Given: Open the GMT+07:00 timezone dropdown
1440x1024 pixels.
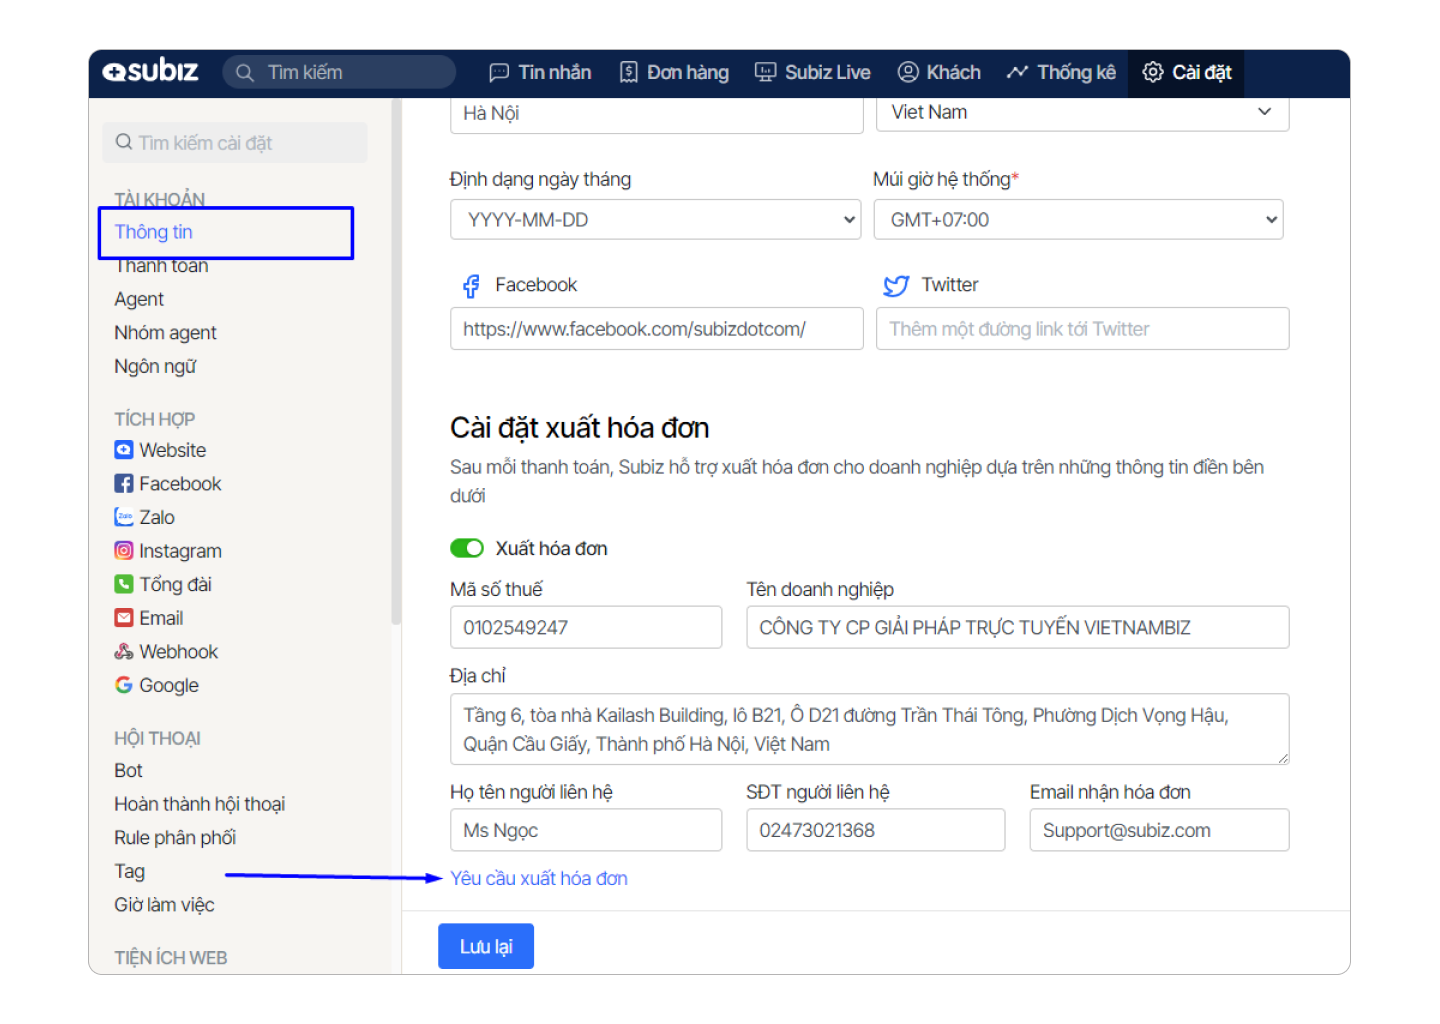Looking at the screenshot, I should tap(1078, 220).
